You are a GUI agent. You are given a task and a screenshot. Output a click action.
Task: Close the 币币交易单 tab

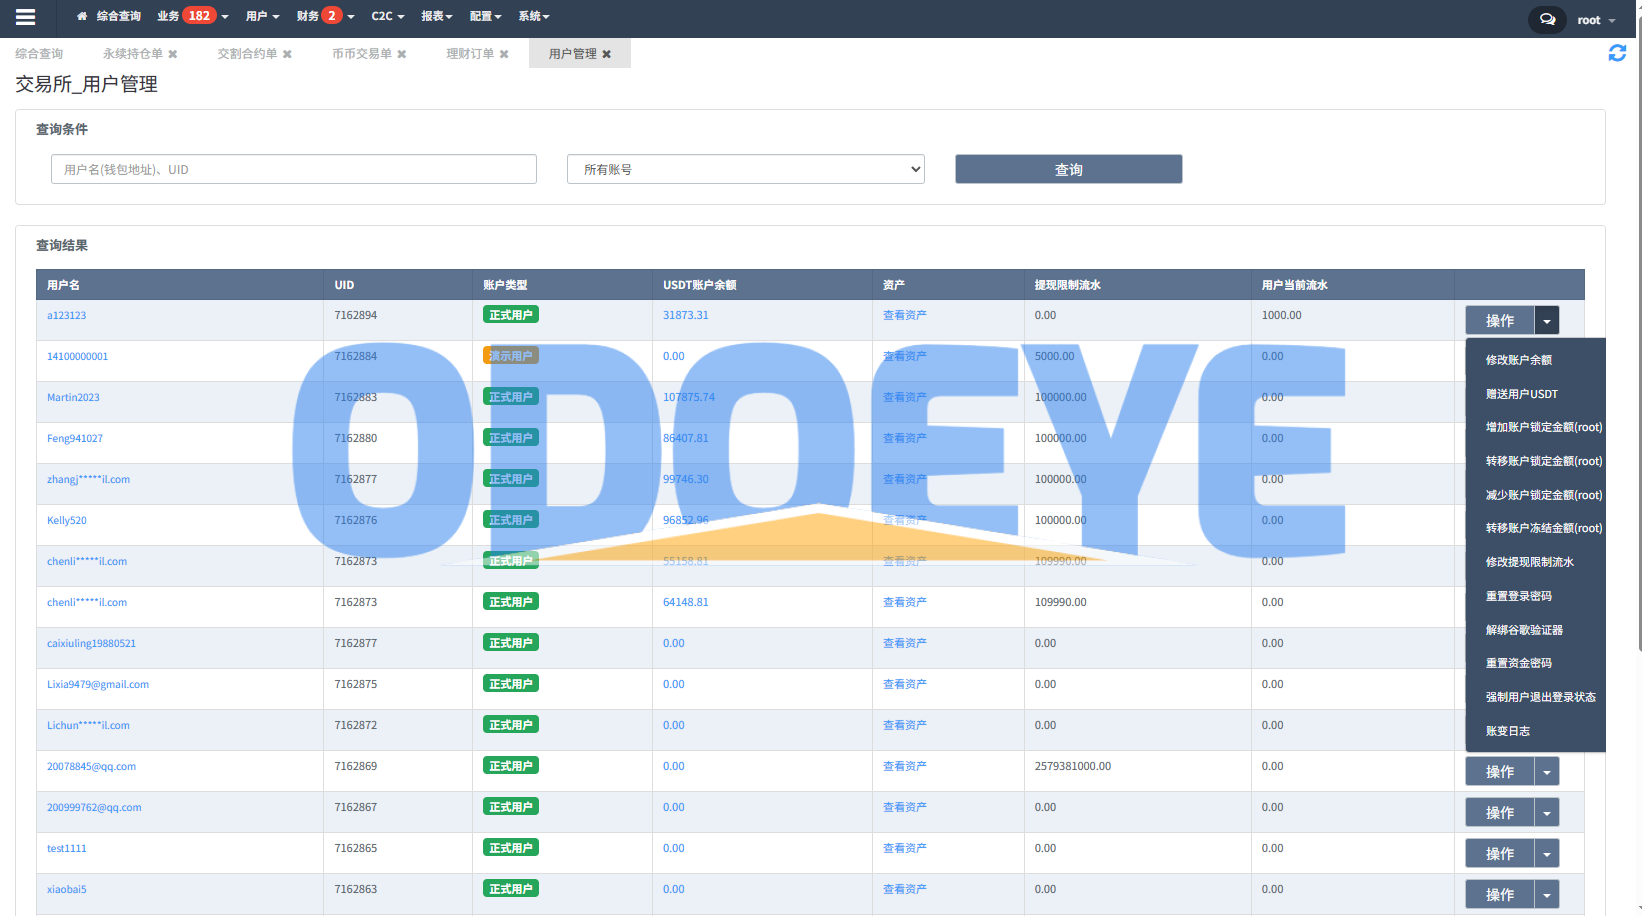[402, 54]
